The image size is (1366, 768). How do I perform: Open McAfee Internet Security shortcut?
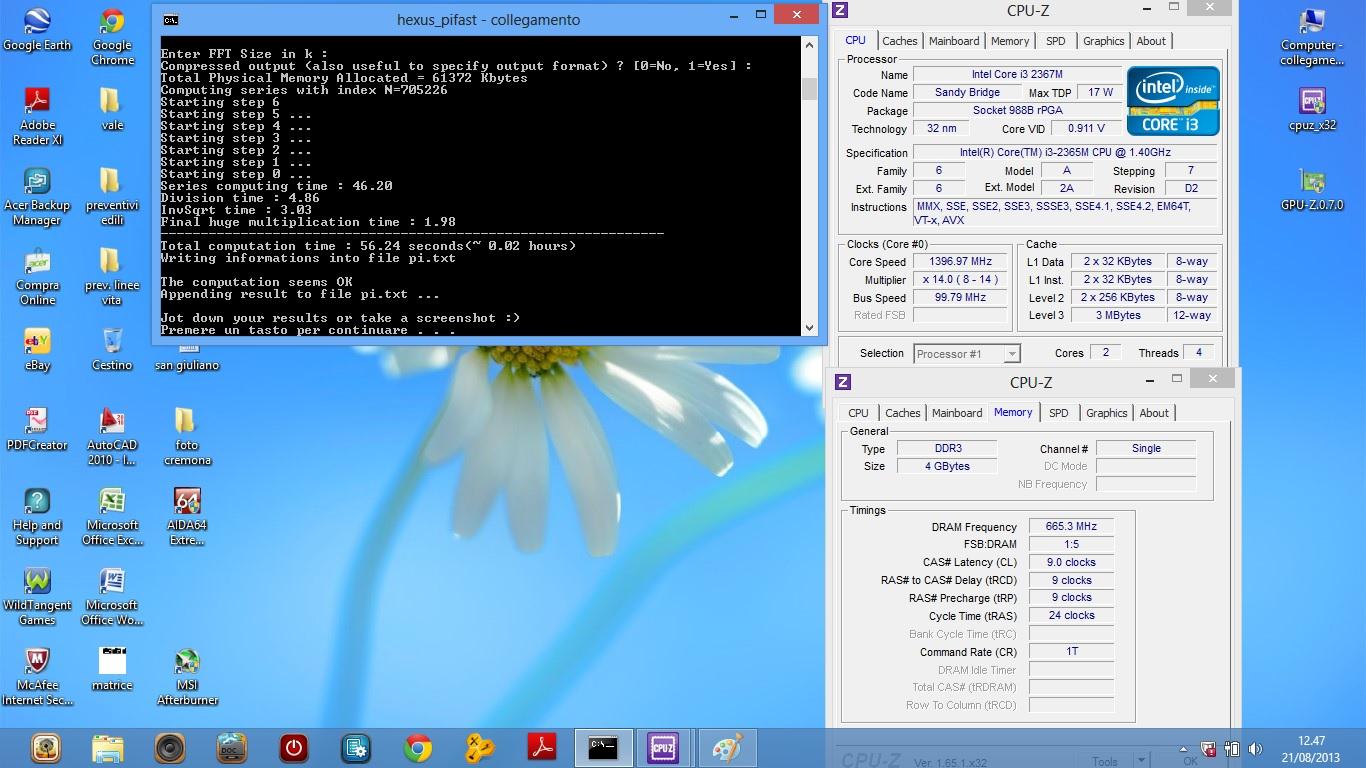[37, 677]
